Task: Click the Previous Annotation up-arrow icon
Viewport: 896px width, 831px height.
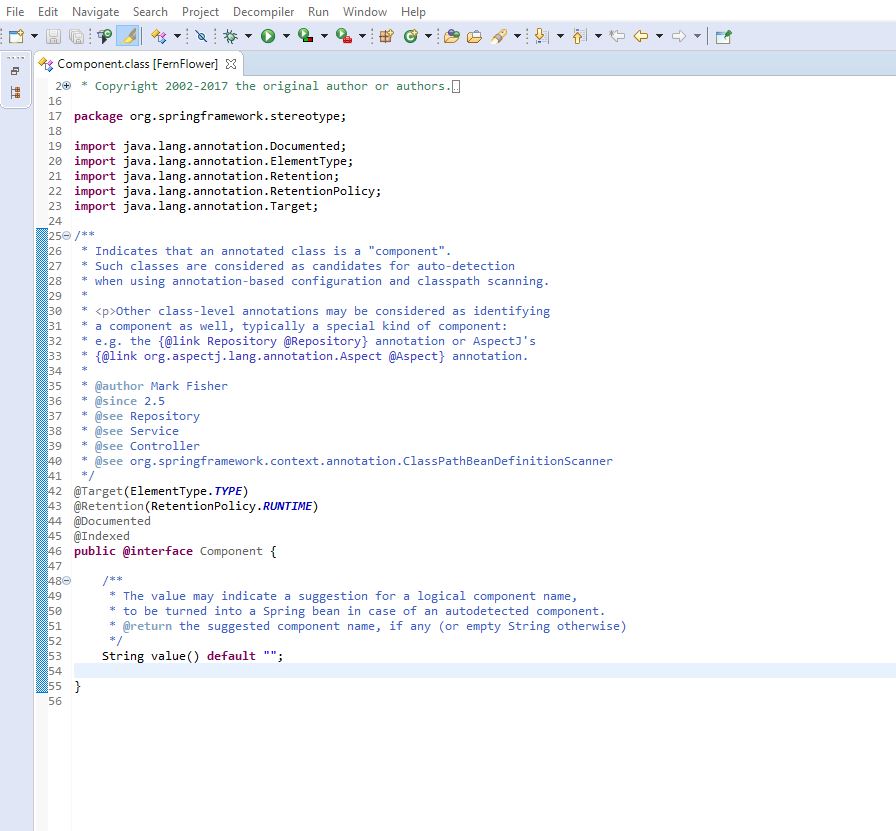Action: (578, 37)
